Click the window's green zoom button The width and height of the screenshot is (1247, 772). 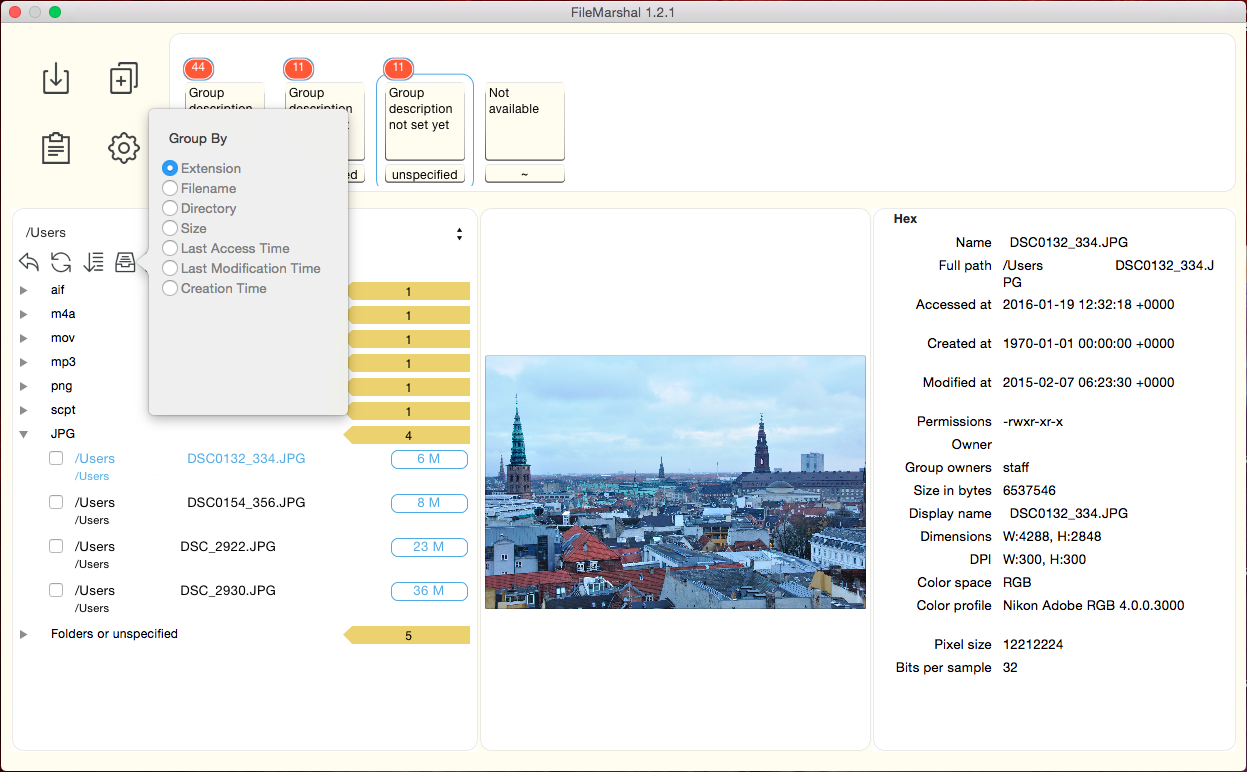click(x=55, y=12)
